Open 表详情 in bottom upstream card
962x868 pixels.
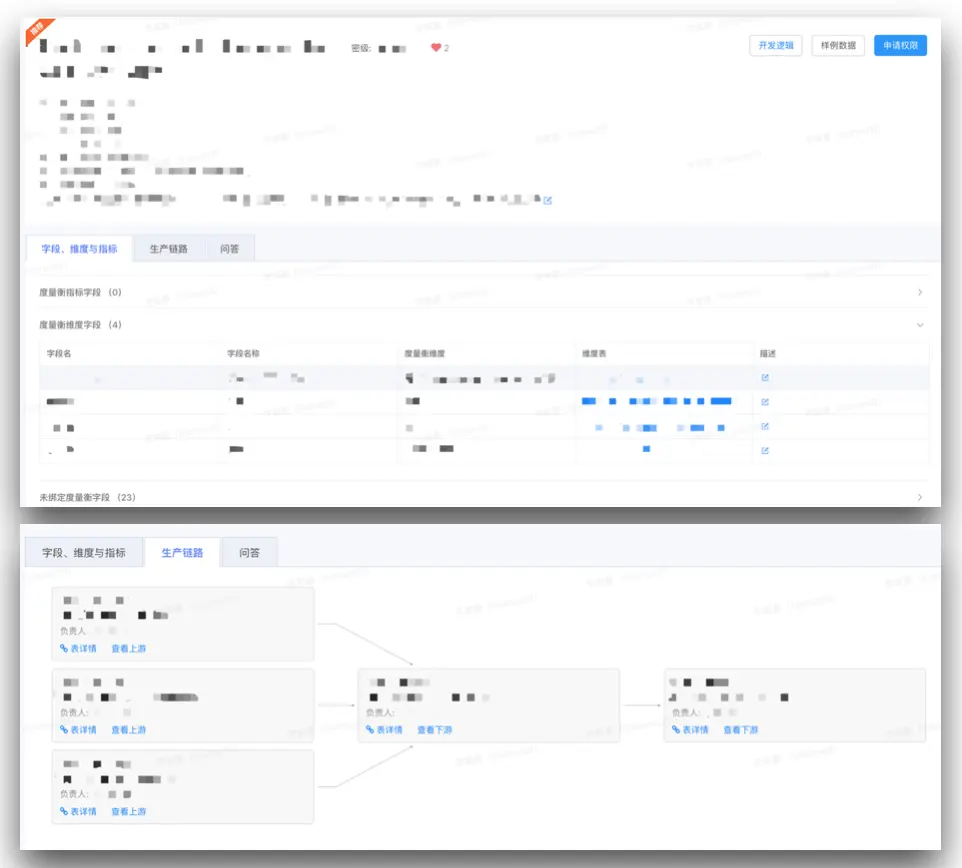point(78,812)
